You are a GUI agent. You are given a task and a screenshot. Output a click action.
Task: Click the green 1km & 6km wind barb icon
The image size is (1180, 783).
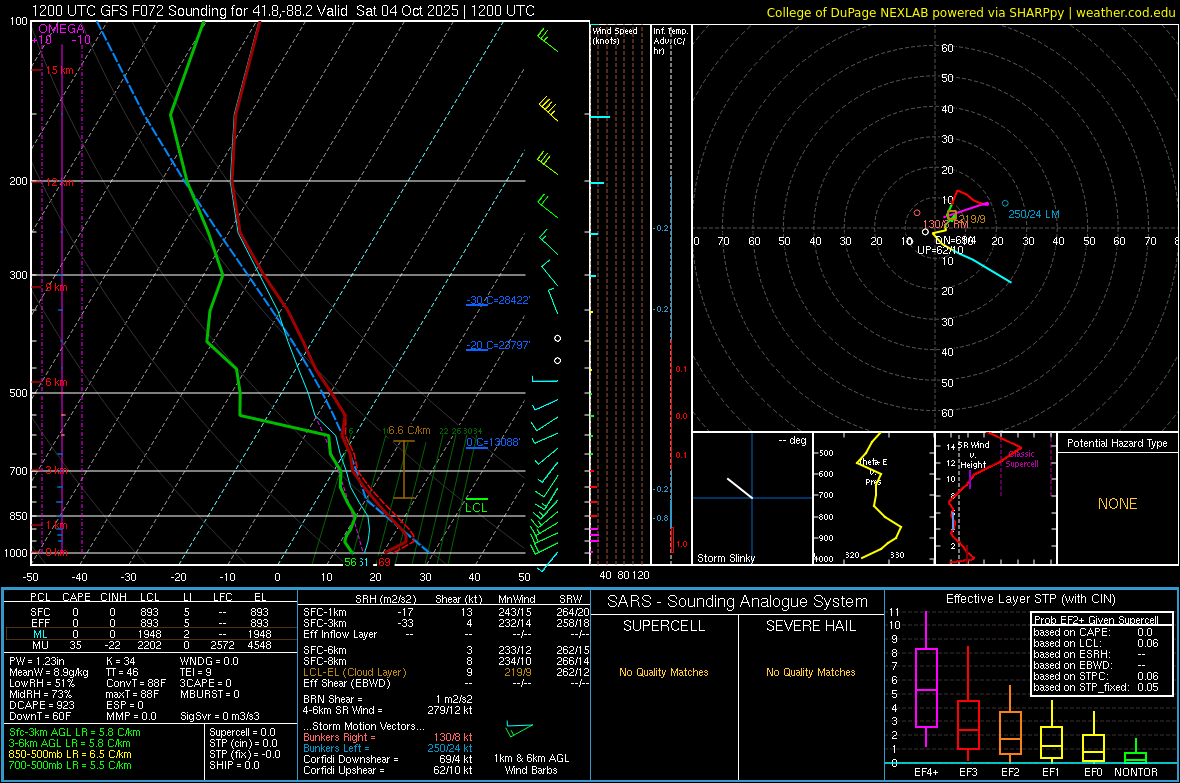[519, 730]
